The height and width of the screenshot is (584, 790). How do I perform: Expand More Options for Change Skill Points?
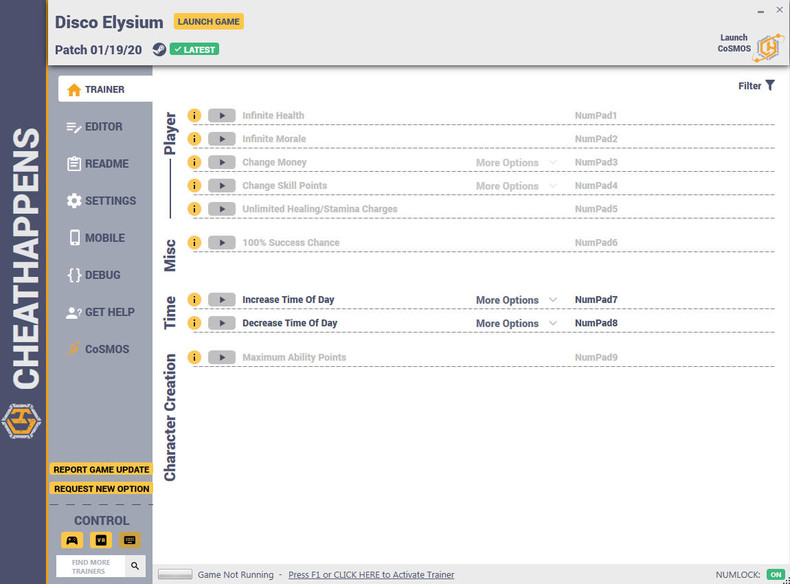516,186
